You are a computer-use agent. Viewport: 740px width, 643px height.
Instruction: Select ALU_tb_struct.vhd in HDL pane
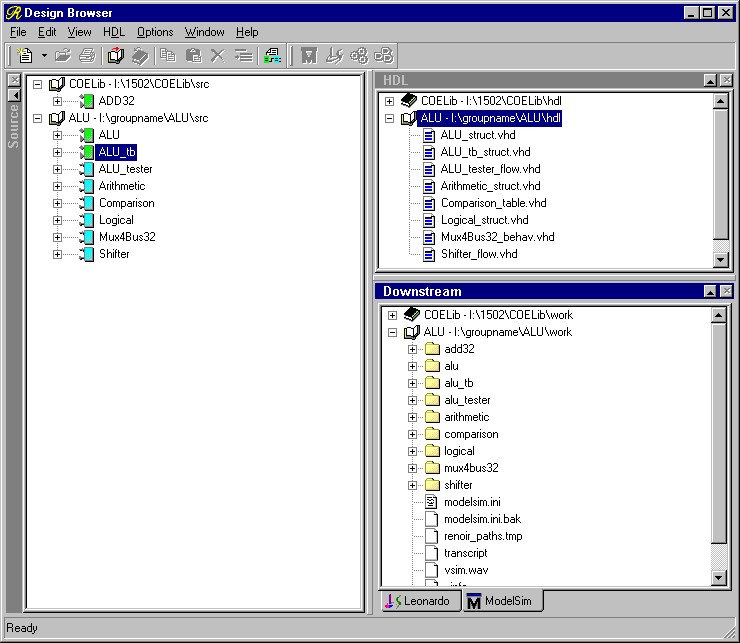[485, 152]
